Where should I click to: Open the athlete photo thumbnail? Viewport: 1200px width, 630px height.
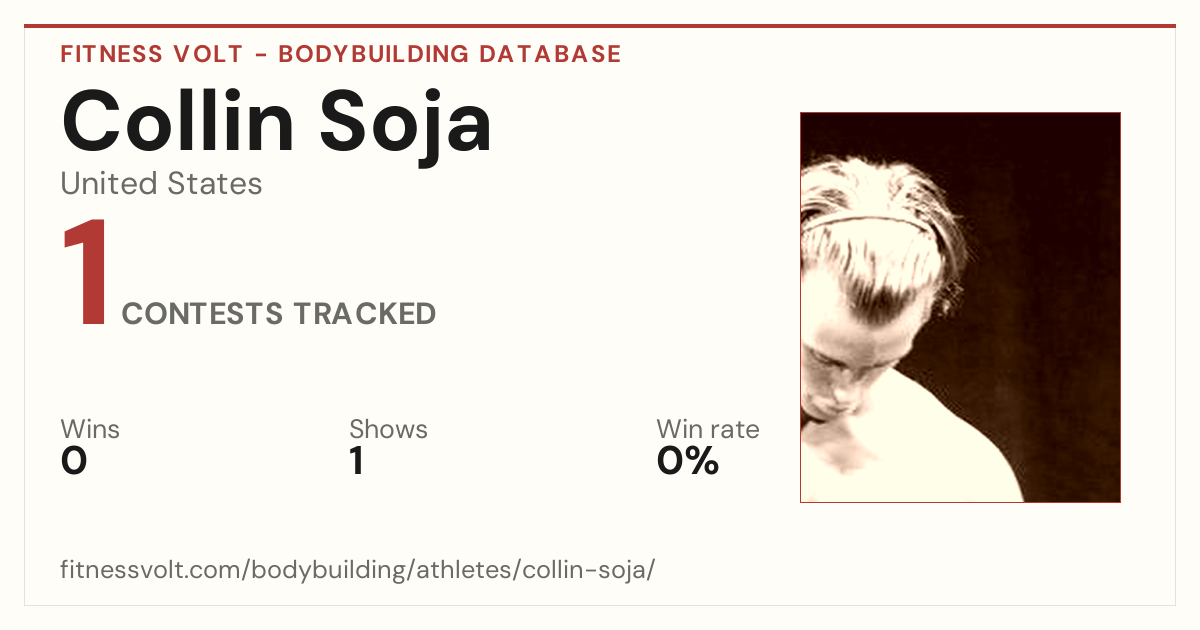tap(960, 307)
